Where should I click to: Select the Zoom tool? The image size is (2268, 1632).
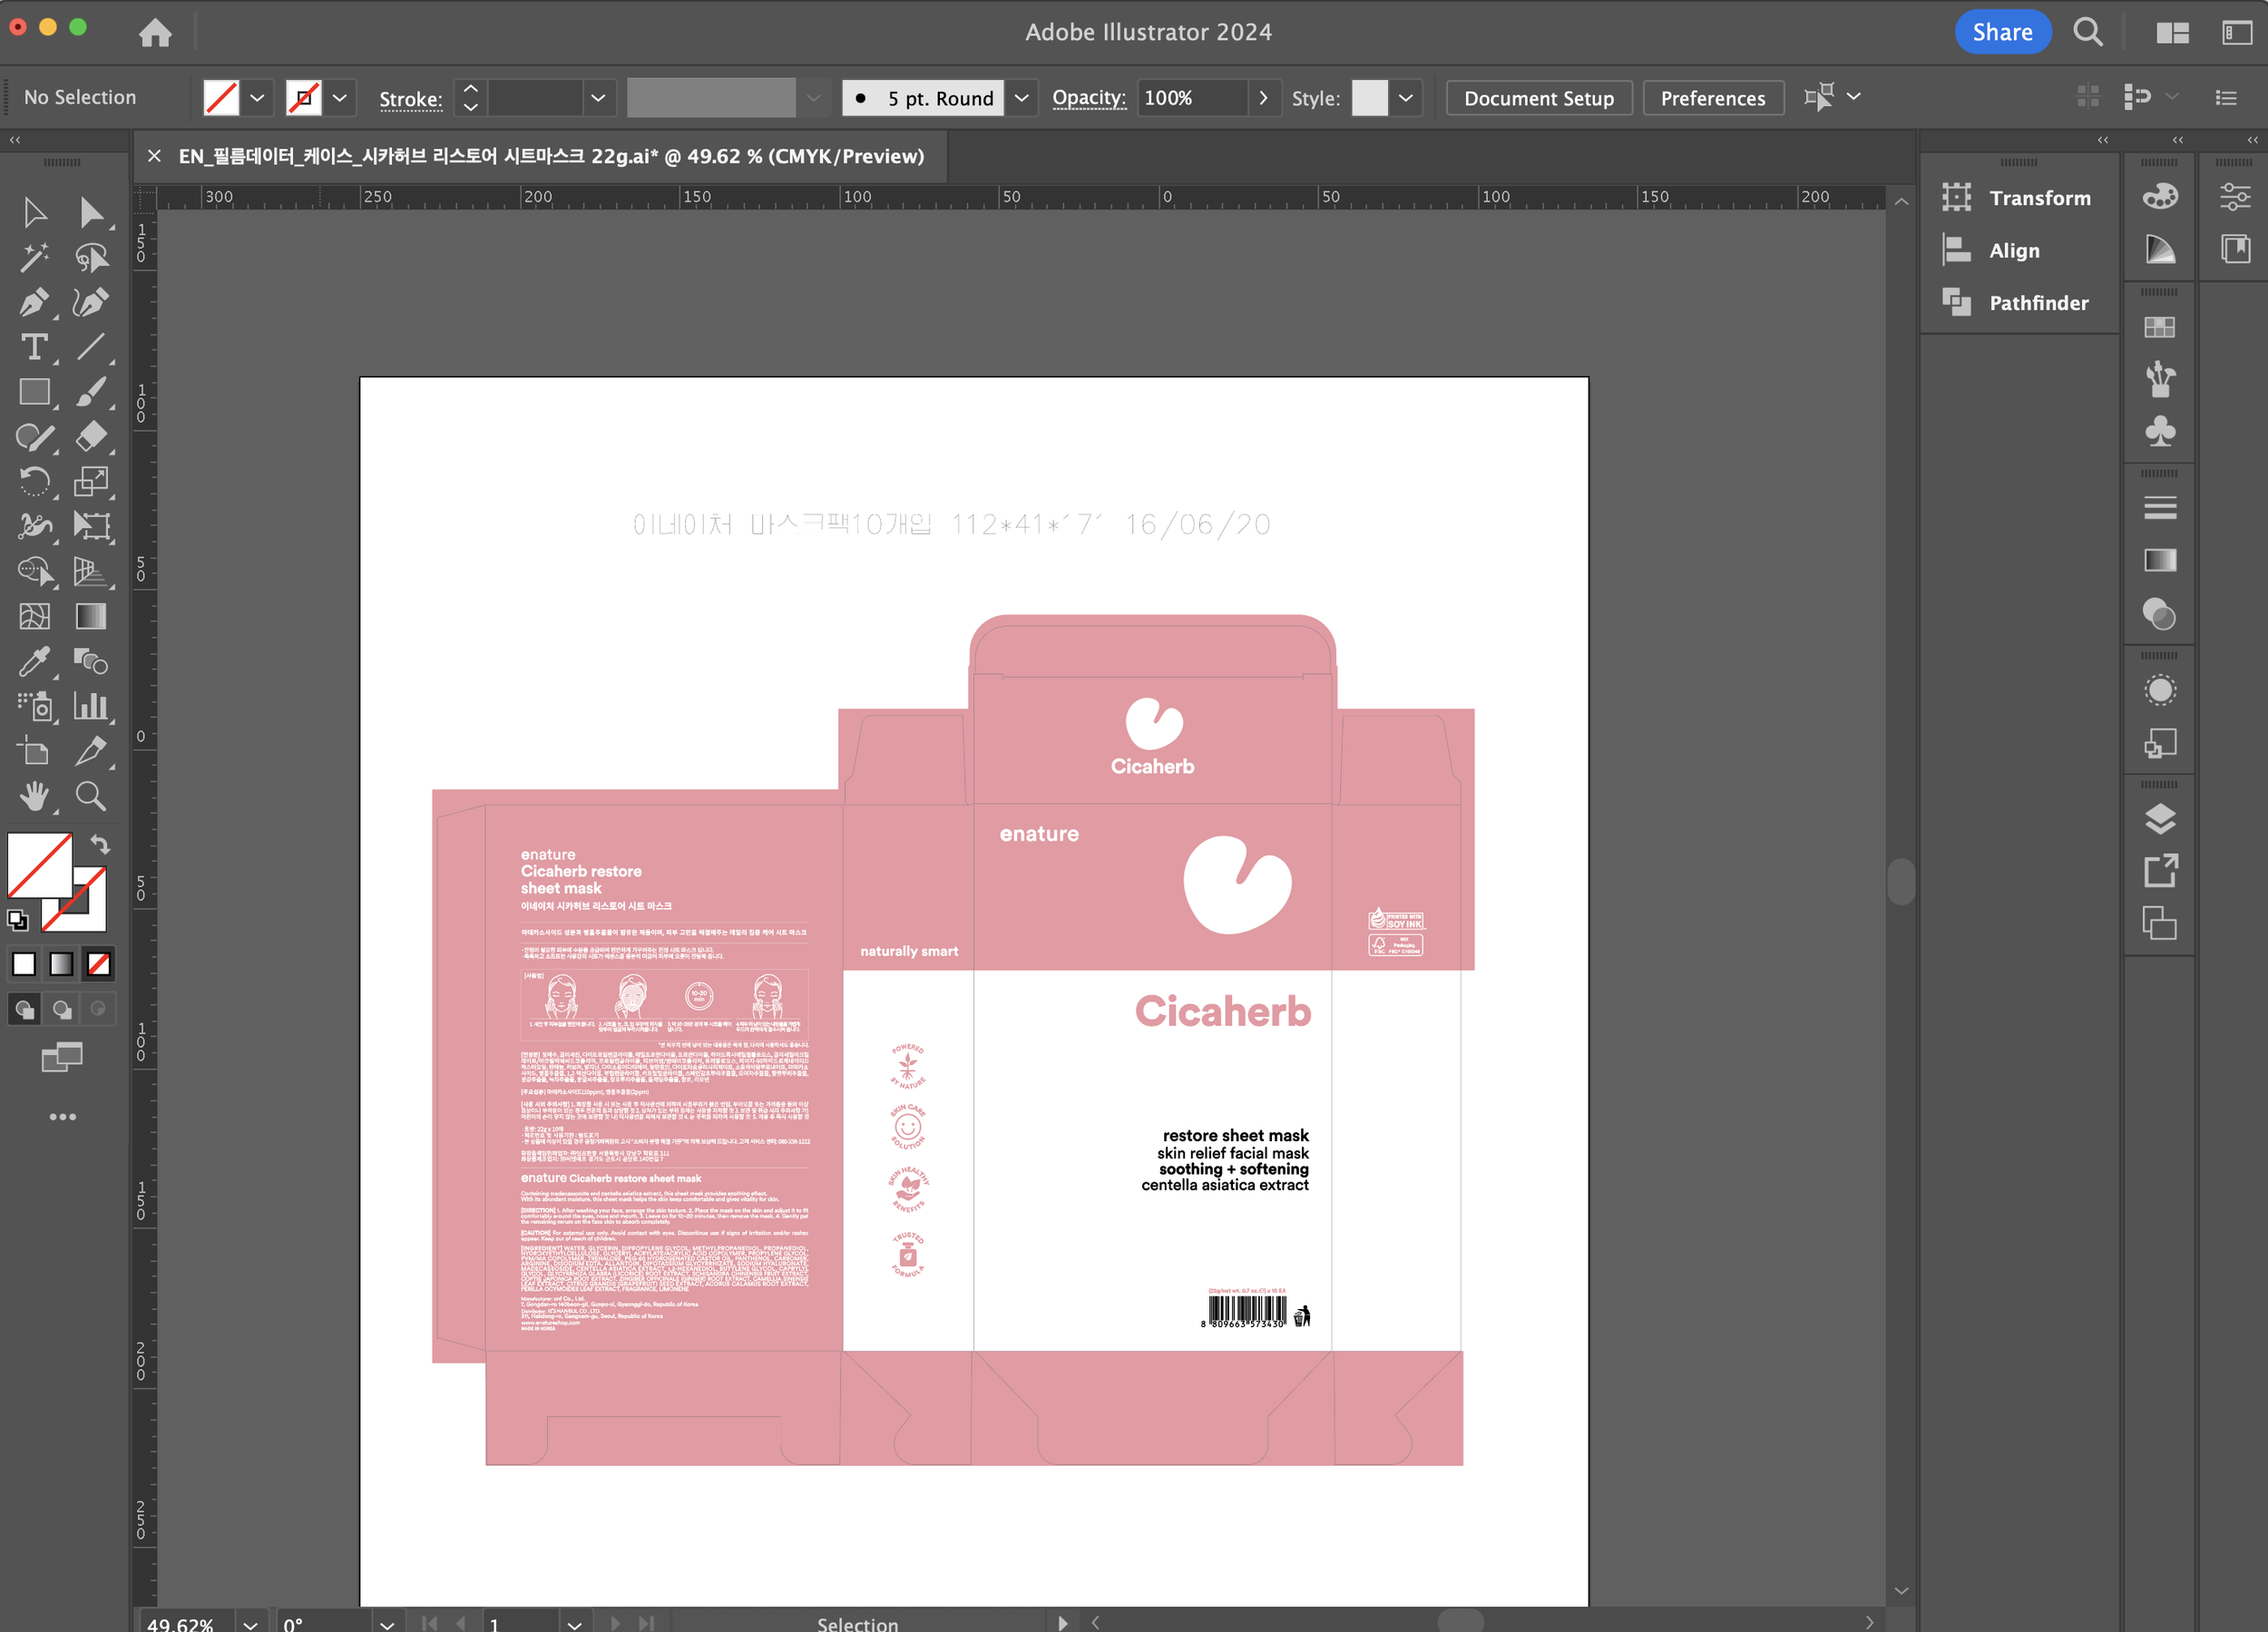coord(91,796)
